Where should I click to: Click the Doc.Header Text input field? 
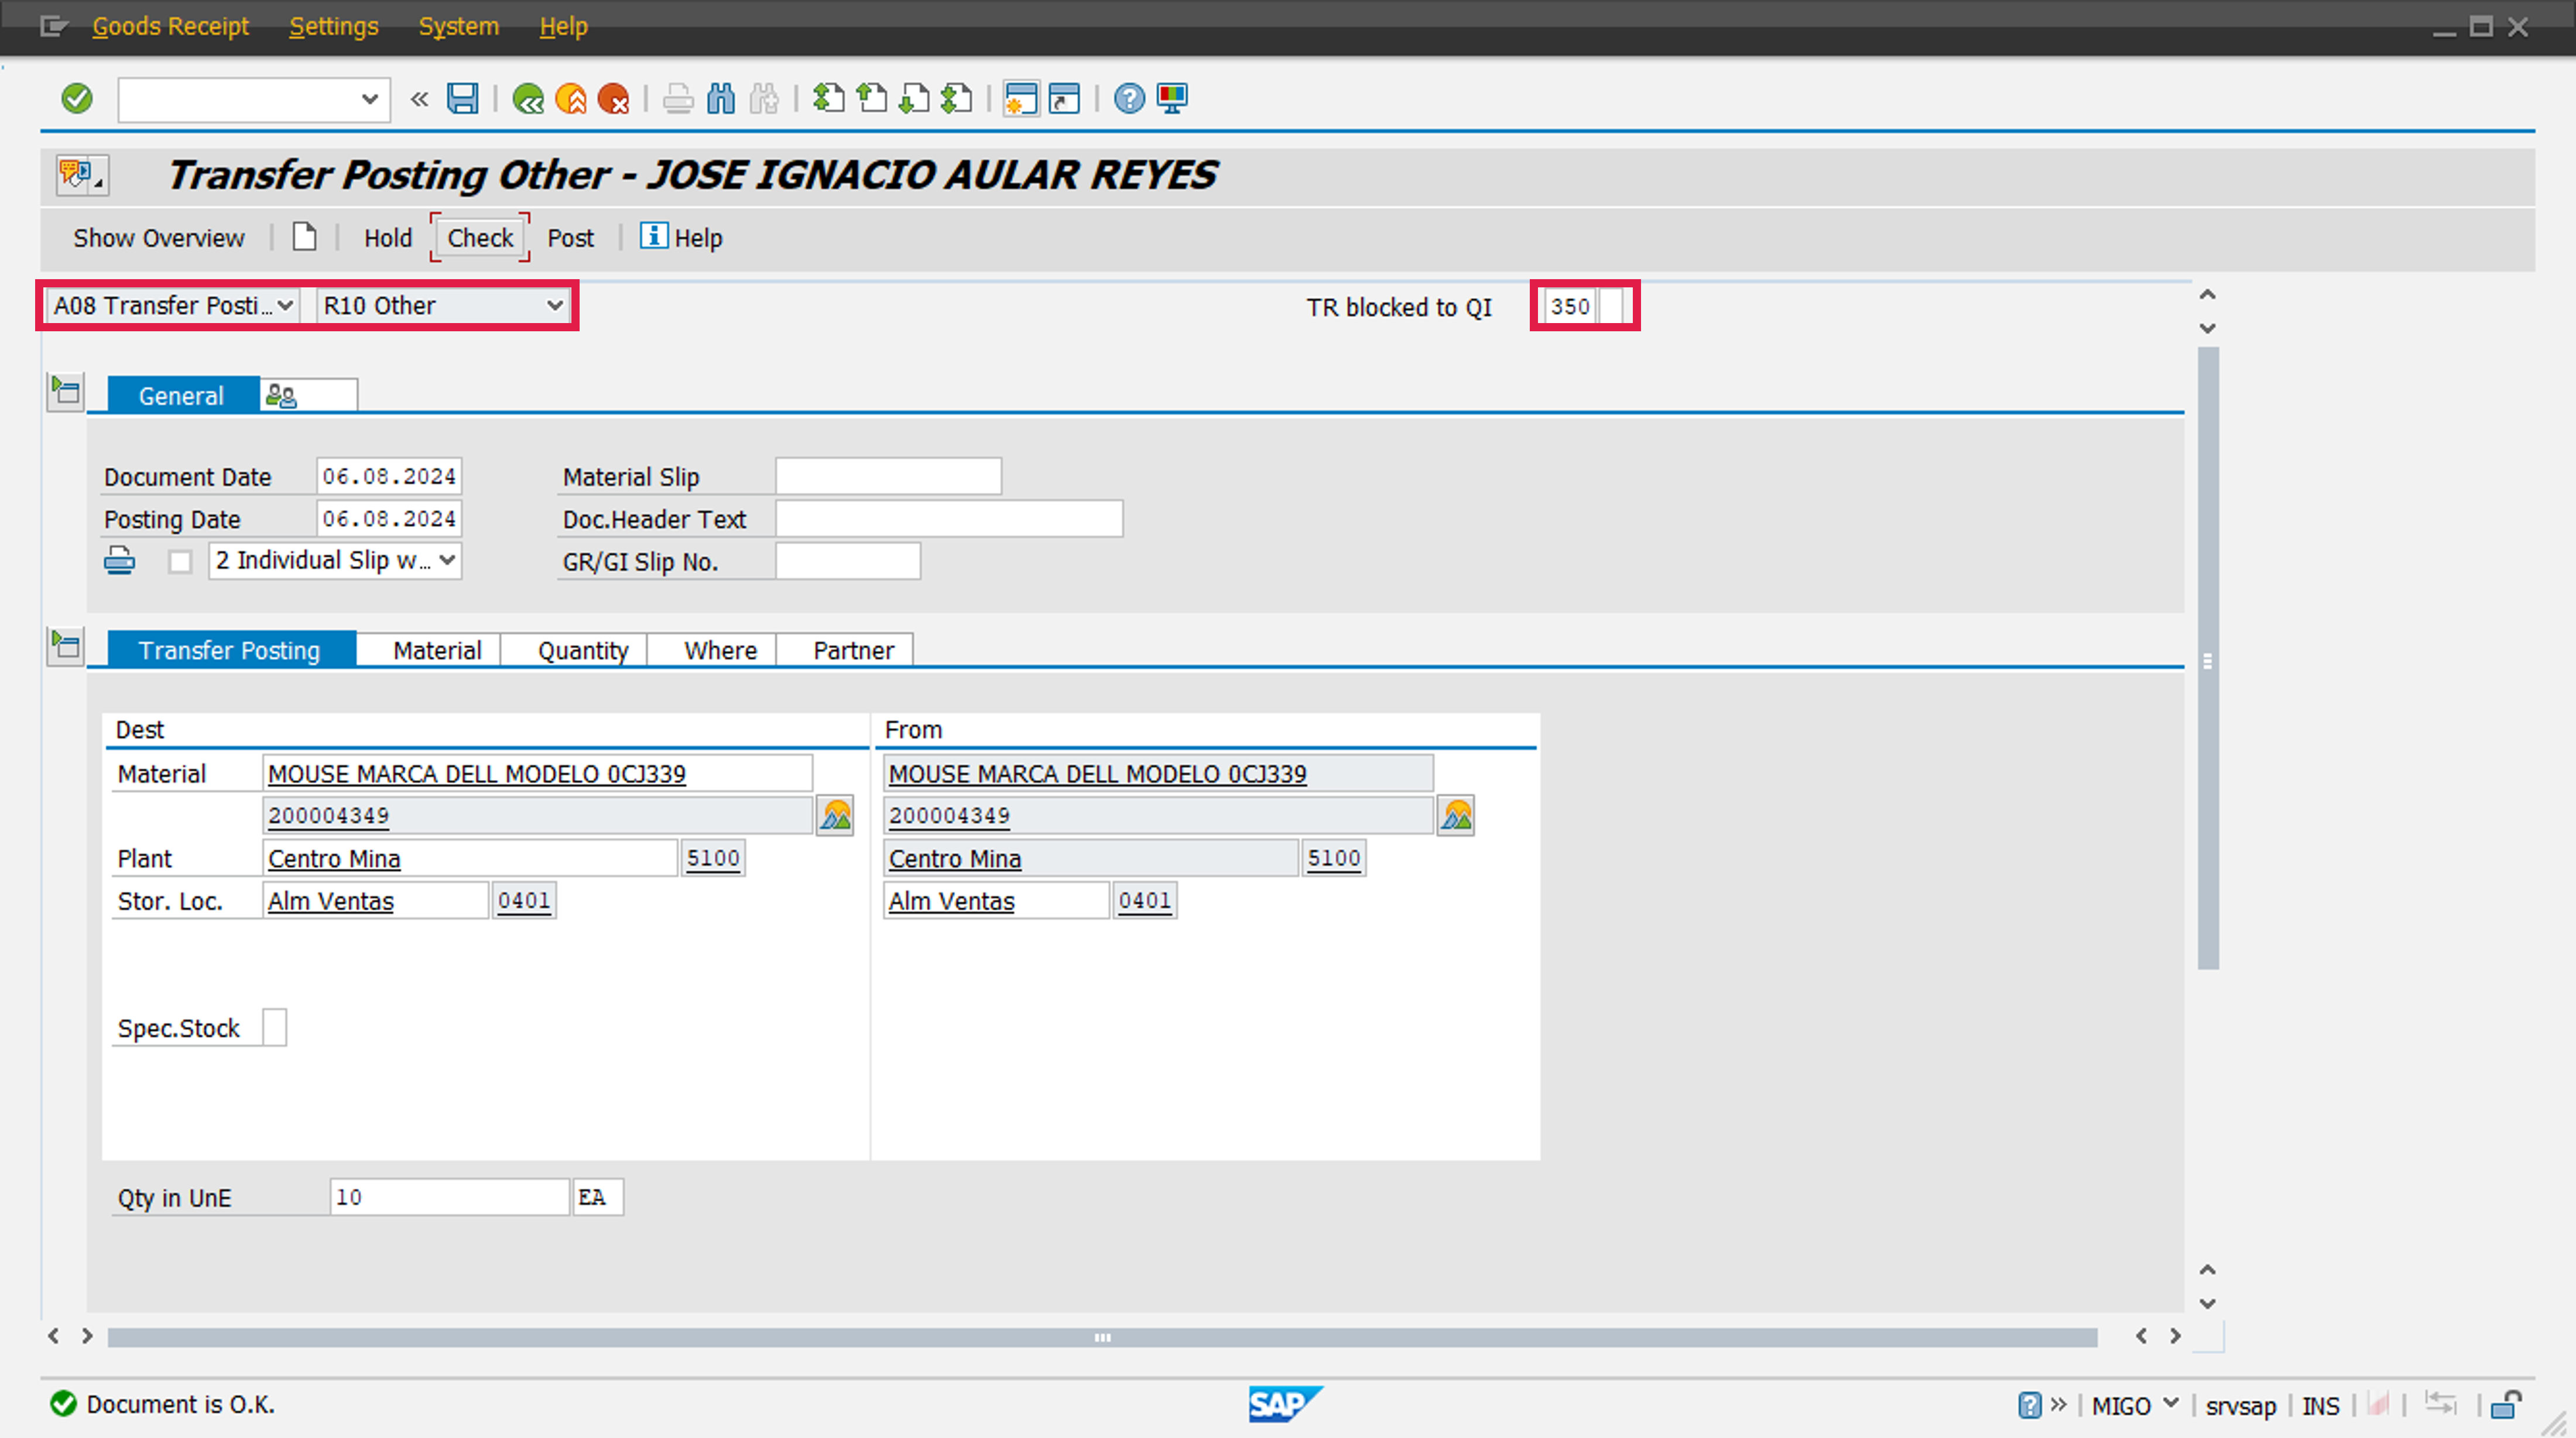click(948, 519)
